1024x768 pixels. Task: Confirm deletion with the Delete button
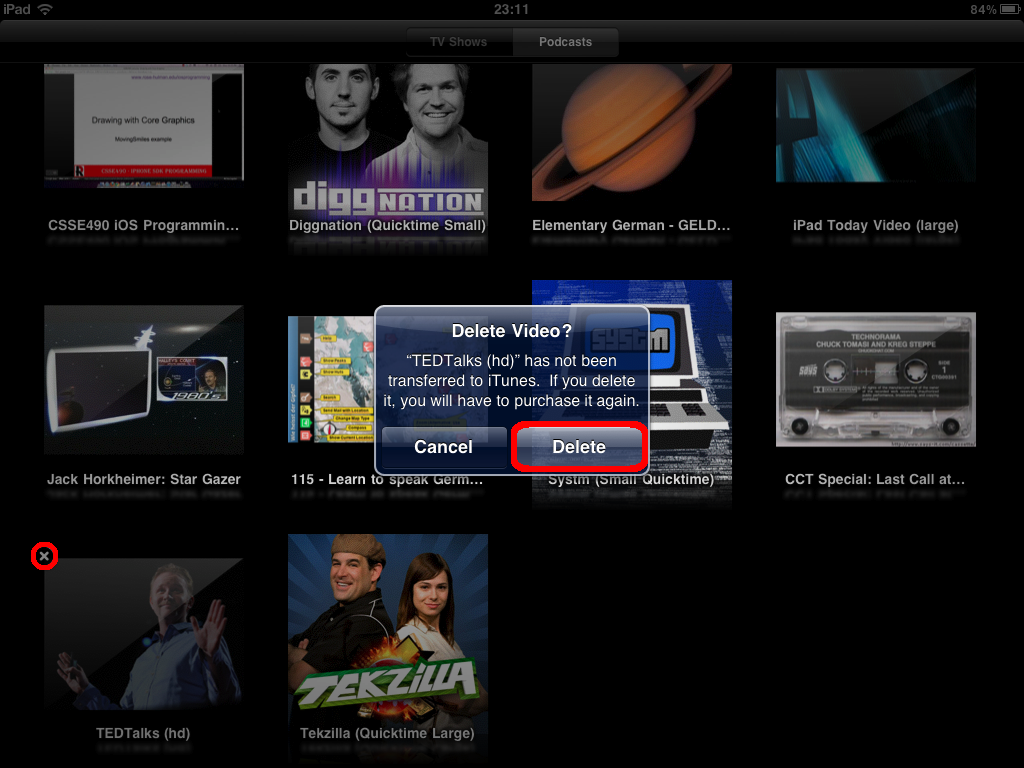coord(579,447)
